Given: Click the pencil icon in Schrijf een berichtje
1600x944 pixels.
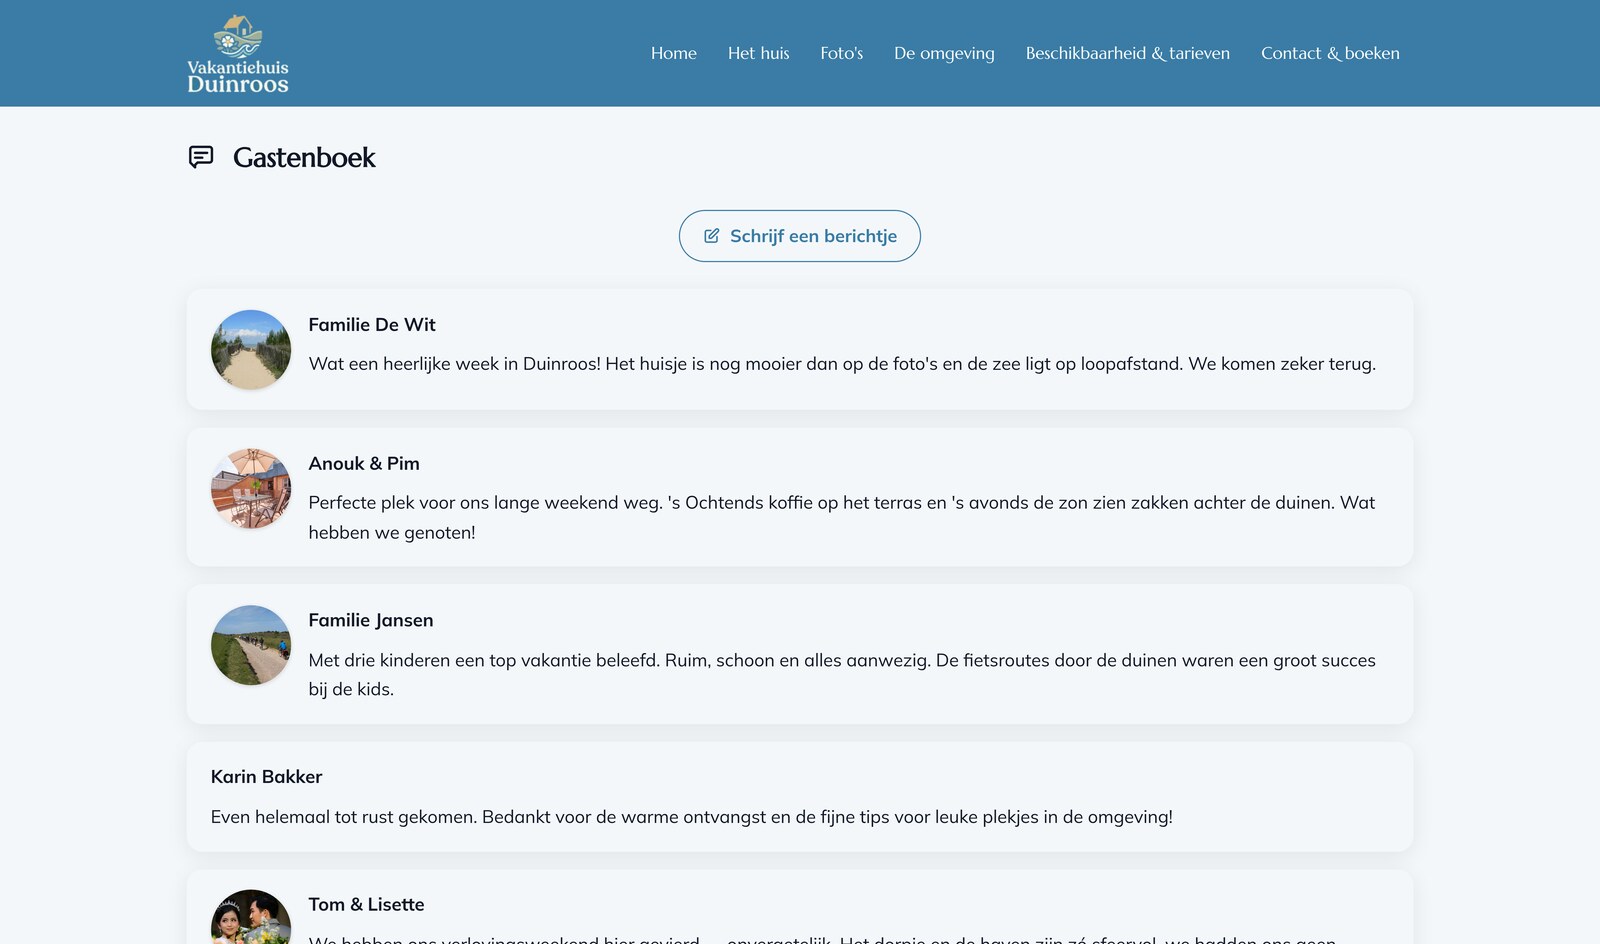Looking at the screenshot, I should (x=712, y=236).
